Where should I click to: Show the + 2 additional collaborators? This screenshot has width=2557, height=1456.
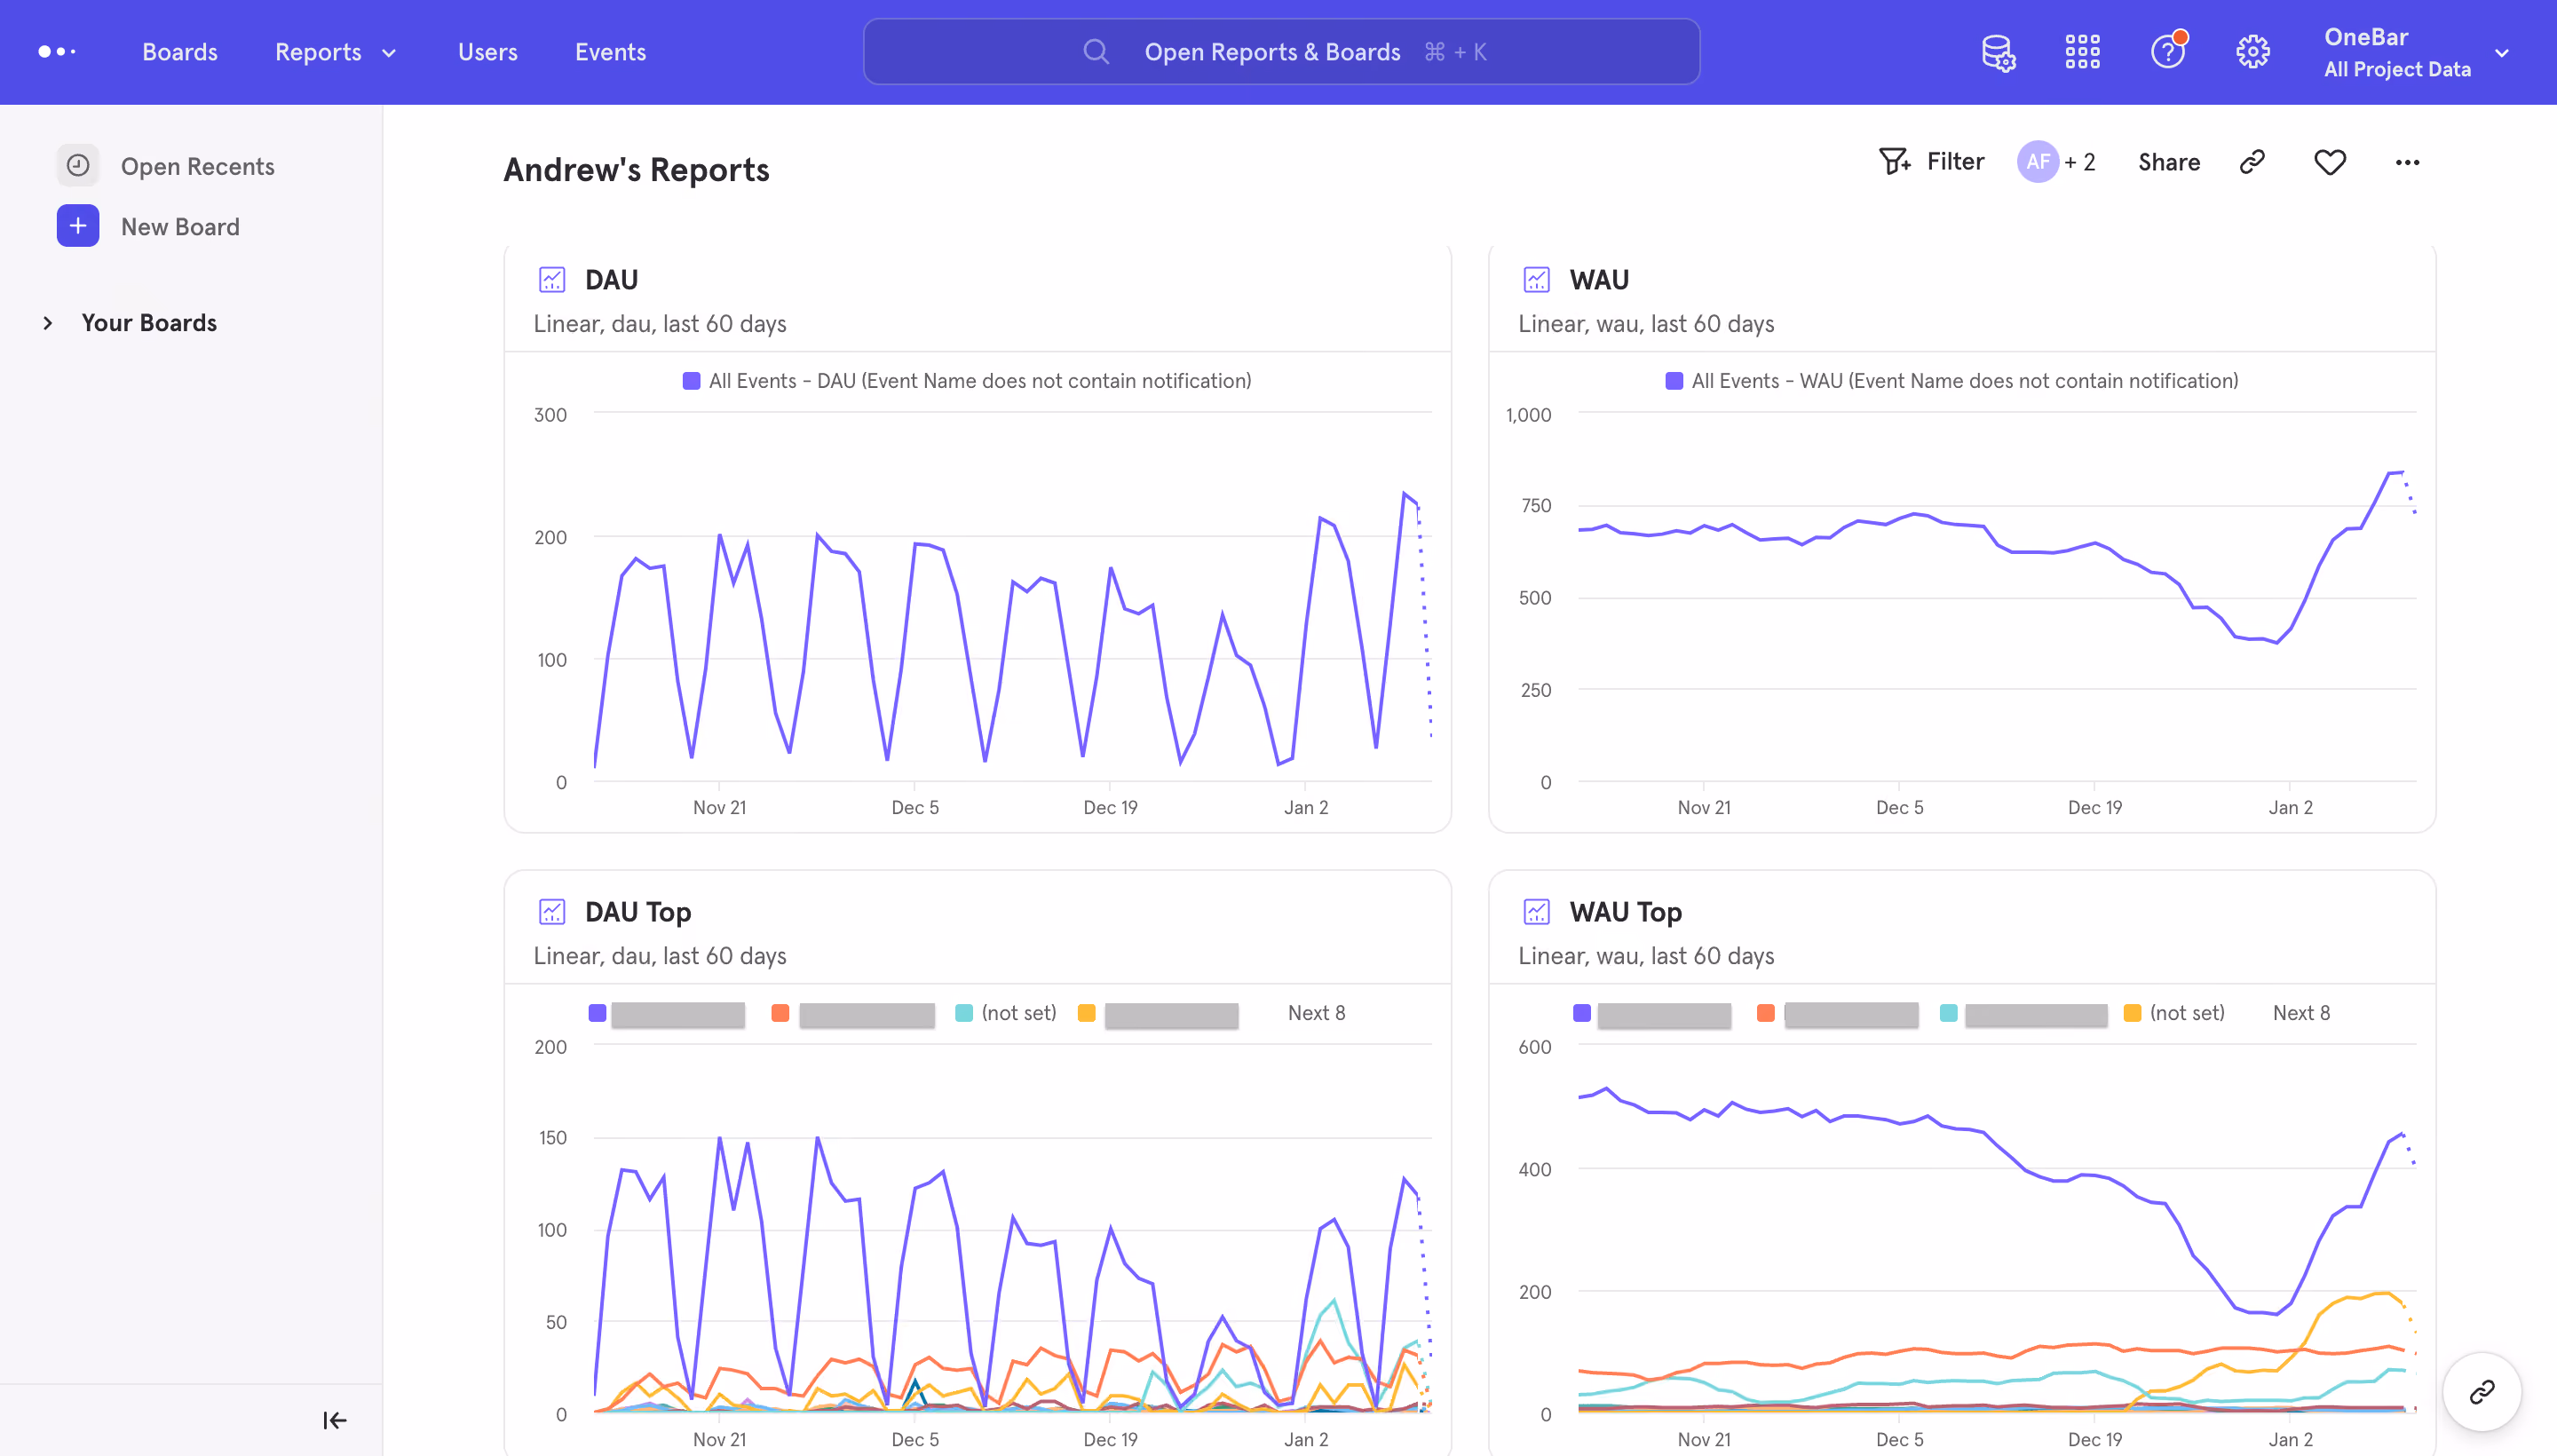pos(2080,162)
